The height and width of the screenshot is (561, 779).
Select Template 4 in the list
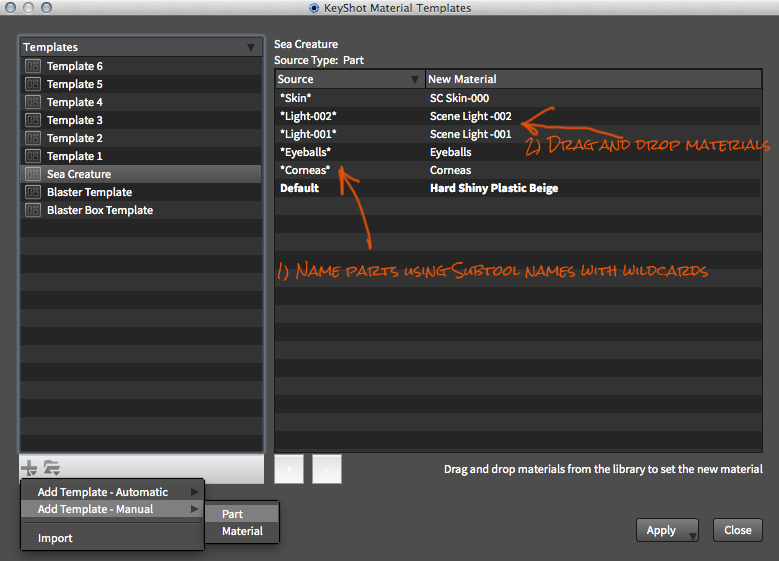75,102
